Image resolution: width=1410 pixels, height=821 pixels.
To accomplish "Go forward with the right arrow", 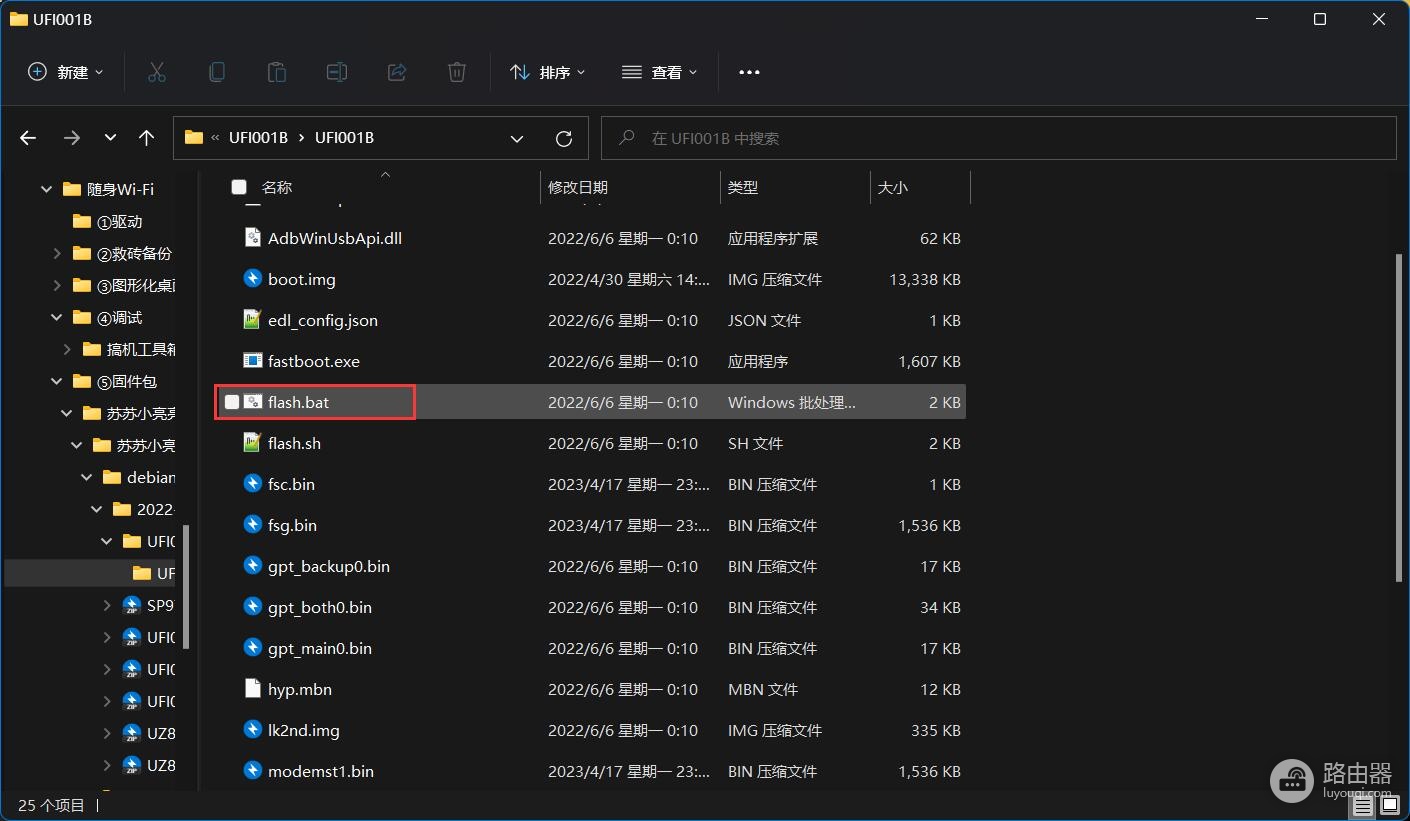I will 71,138.
